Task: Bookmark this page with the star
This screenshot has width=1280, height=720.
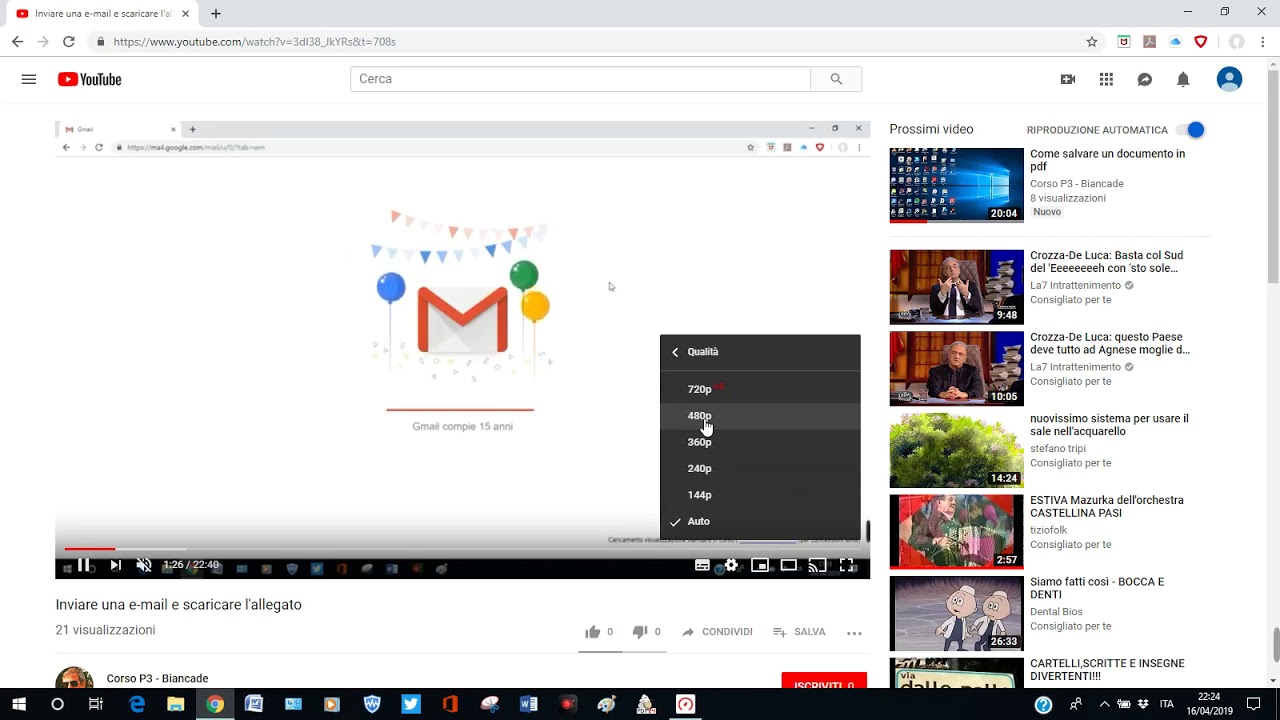Action: 1092,42
